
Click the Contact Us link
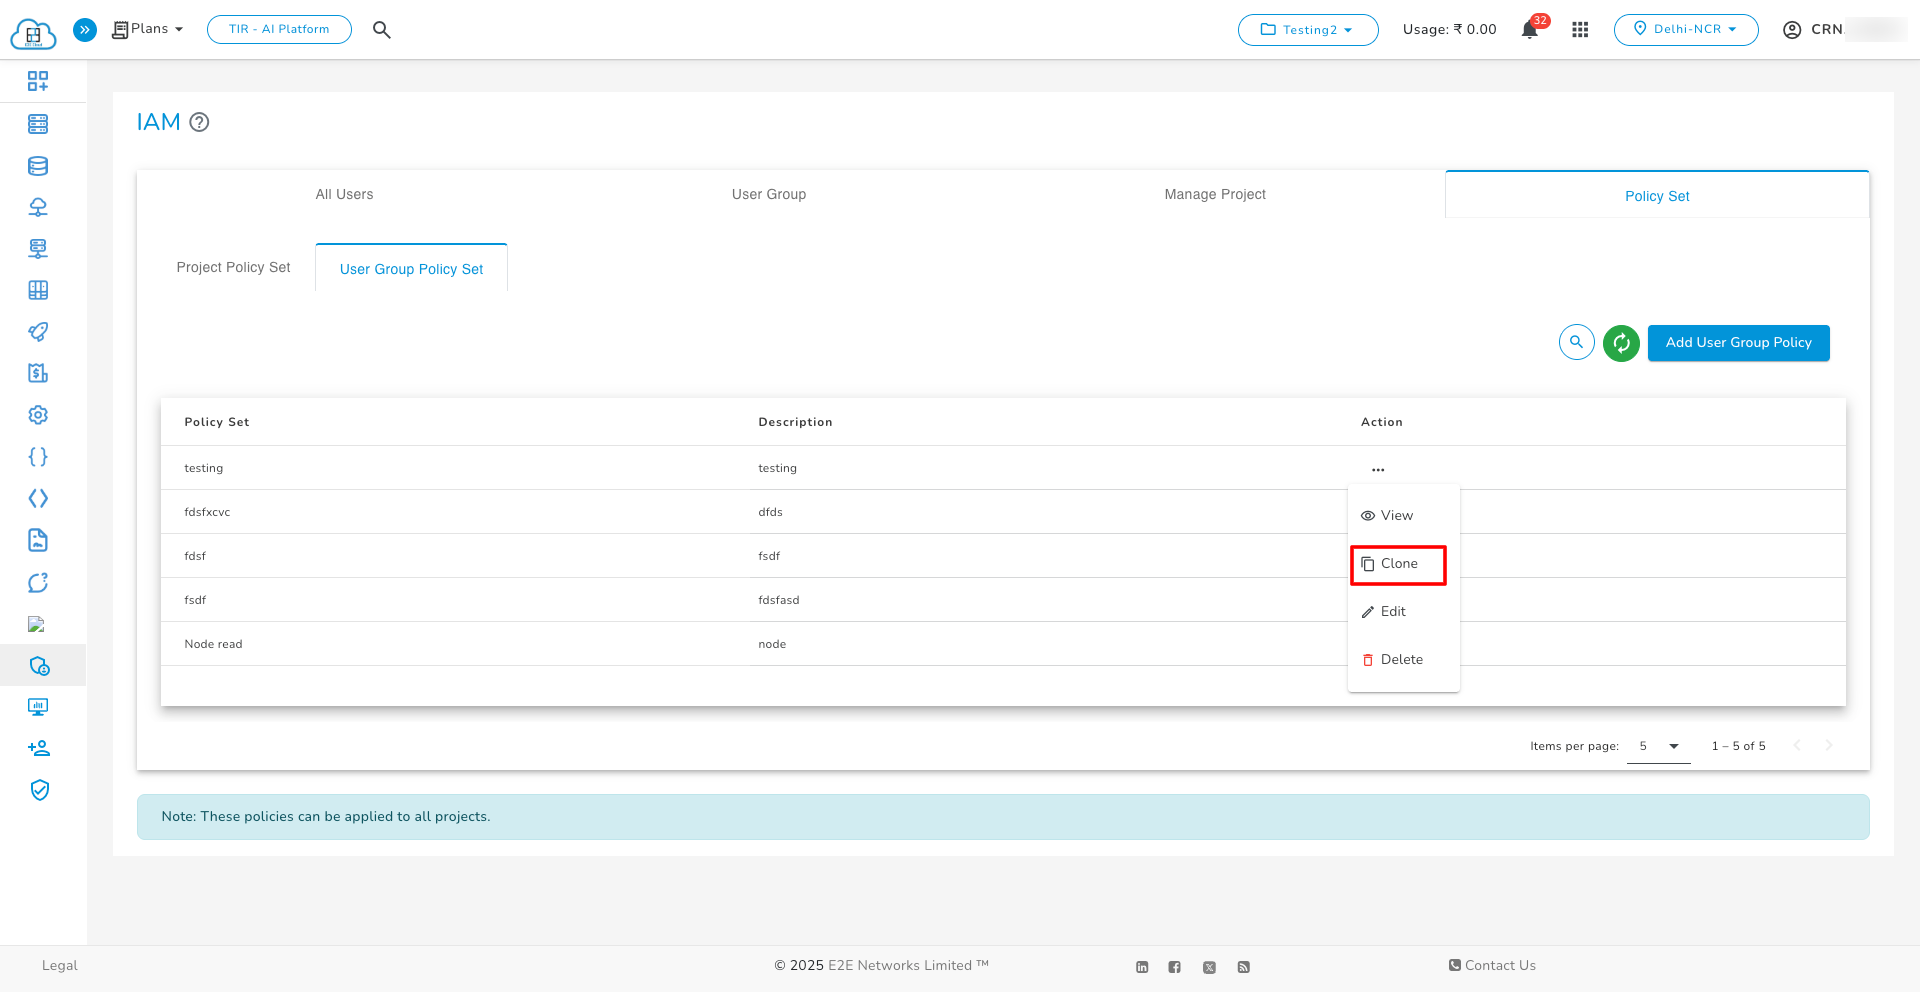coord(1492,965)
